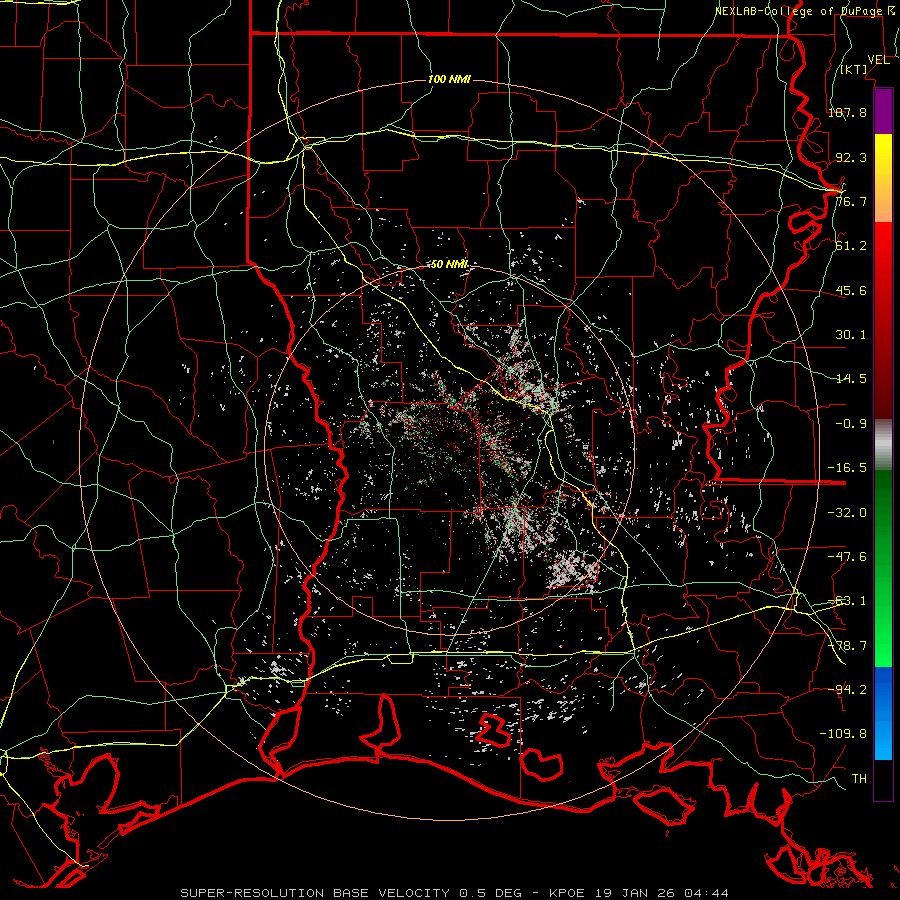Image resolution: width=900 pixels, height=900 pixels.
Task: Click the [KT] units label
Action: [x=854, y=69]
